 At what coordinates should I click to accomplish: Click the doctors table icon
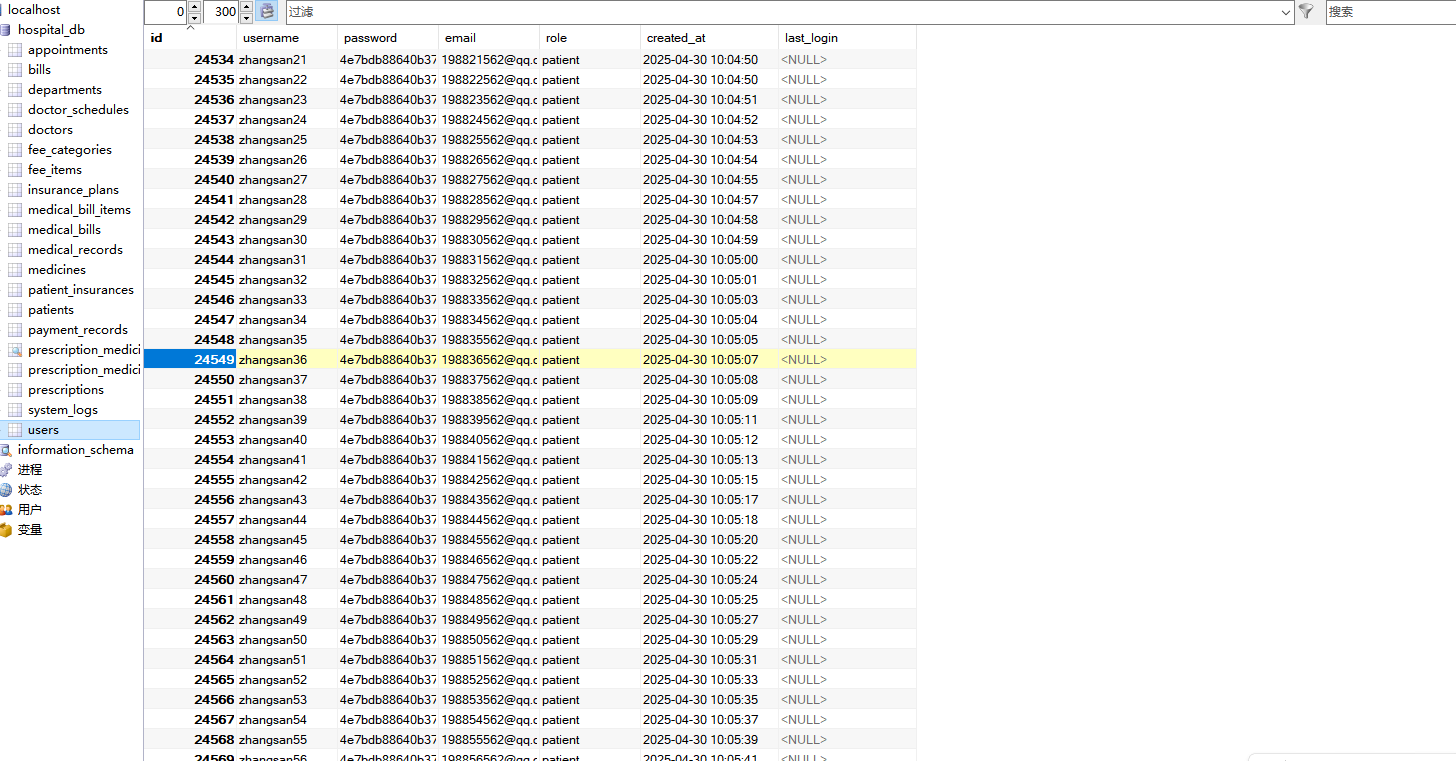[x=15, y=130]
